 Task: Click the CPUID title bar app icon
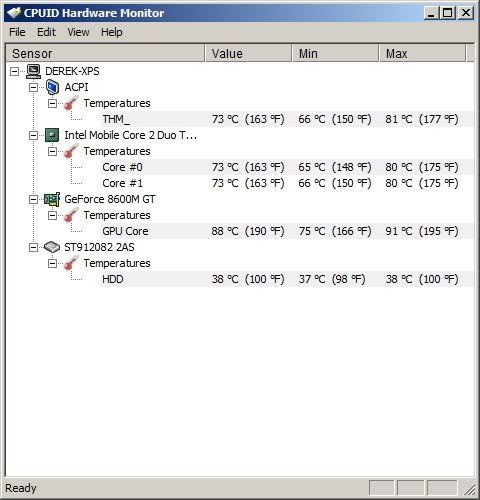tap(14, 13)
